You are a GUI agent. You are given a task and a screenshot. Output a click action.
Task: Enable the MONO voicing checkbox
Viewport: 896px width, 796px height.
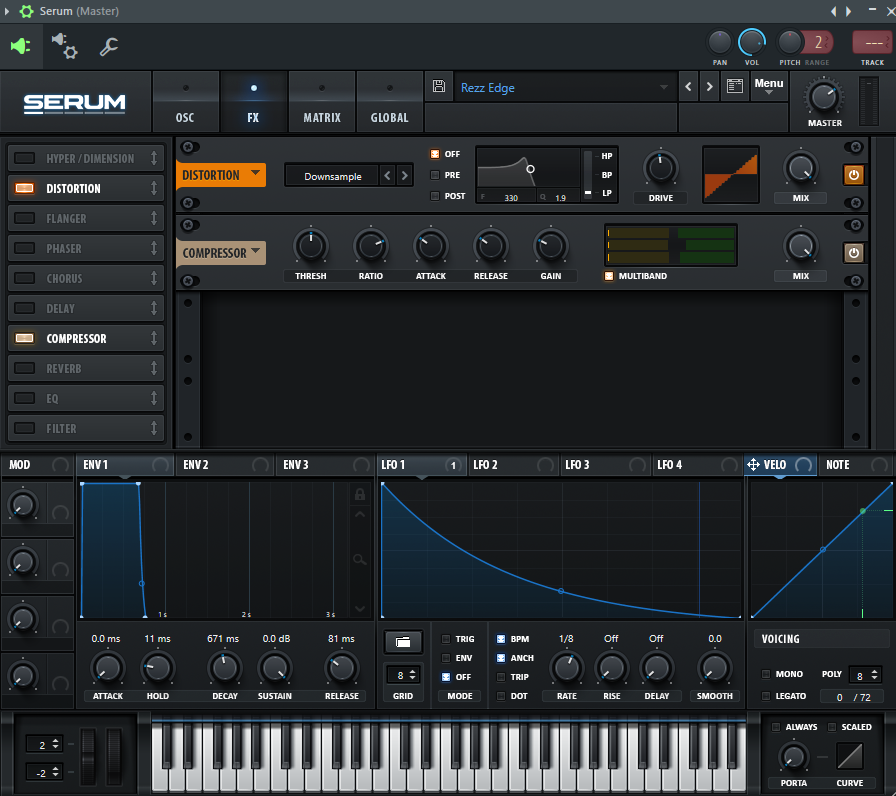[x=766, y=674]
